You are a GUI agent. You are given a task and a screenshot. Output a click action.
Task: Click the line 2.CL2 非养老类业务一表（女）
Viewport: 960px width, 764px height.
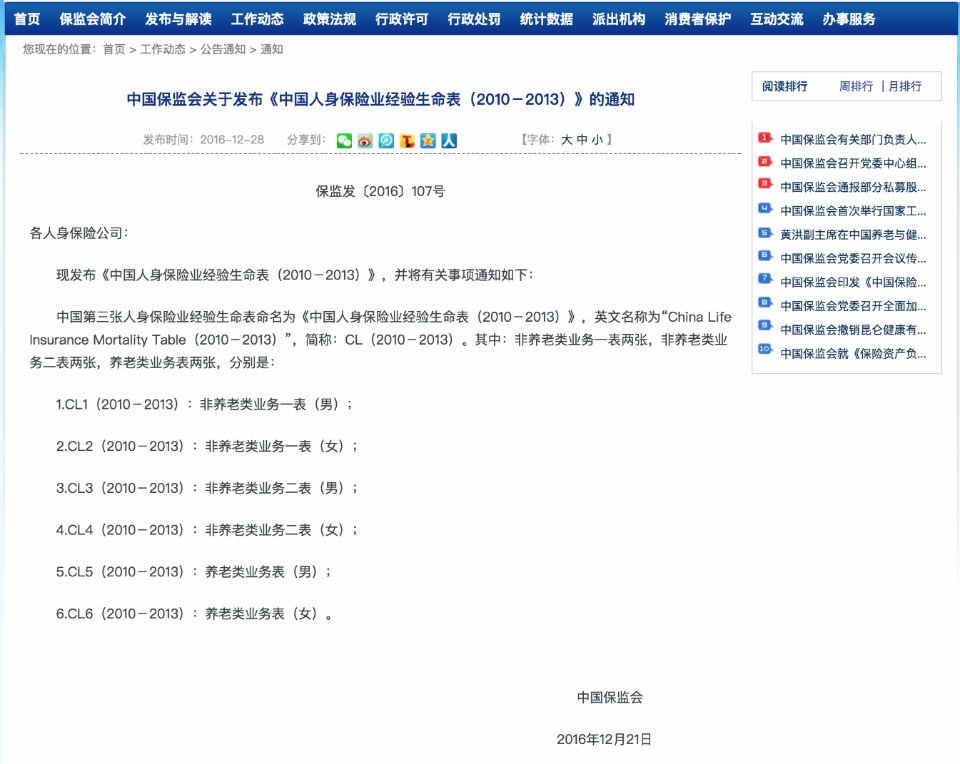[x=207, y=446]
